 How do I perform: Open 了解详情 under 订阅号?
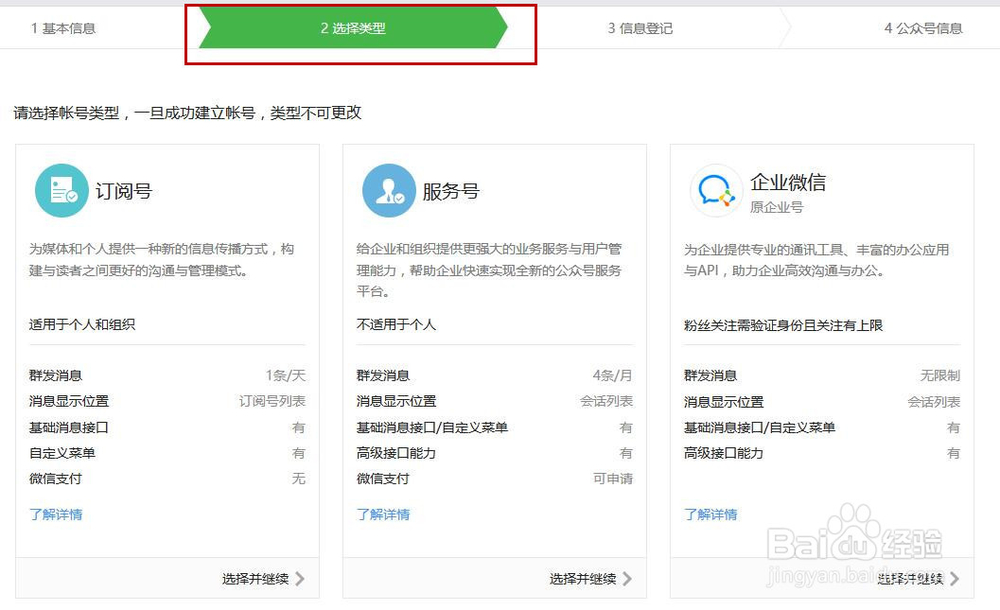[56, 516]
